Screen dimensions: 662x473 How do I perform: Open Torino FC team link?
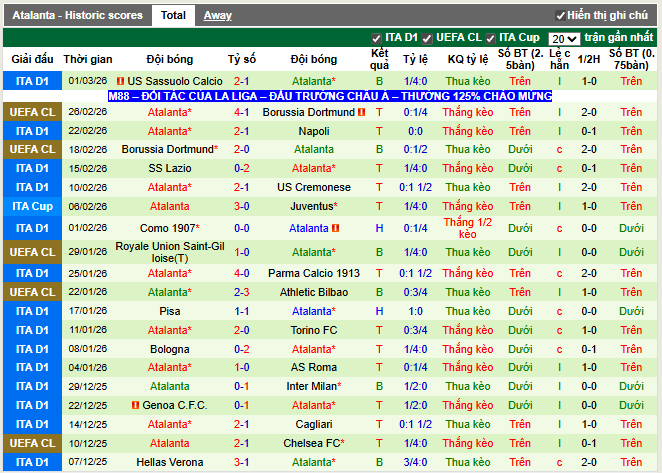(x=314, y=330)
